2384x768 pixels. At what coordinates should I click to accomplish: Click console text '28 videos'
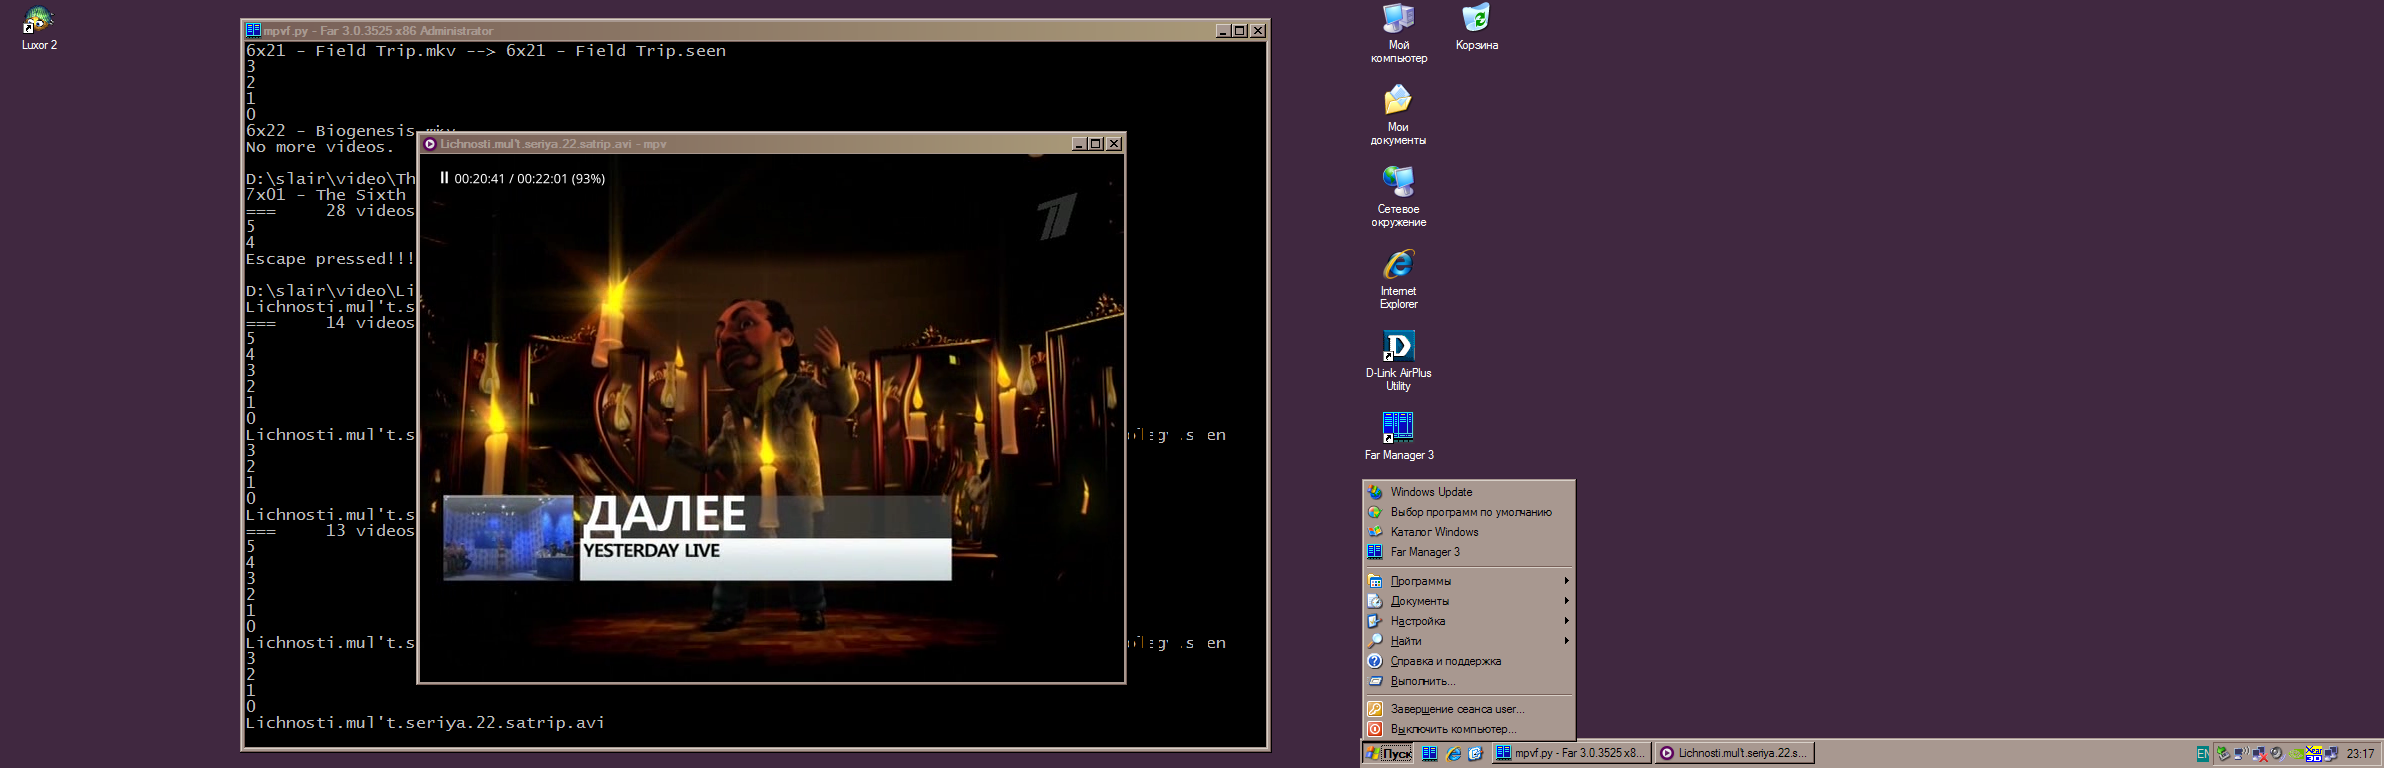370,211
